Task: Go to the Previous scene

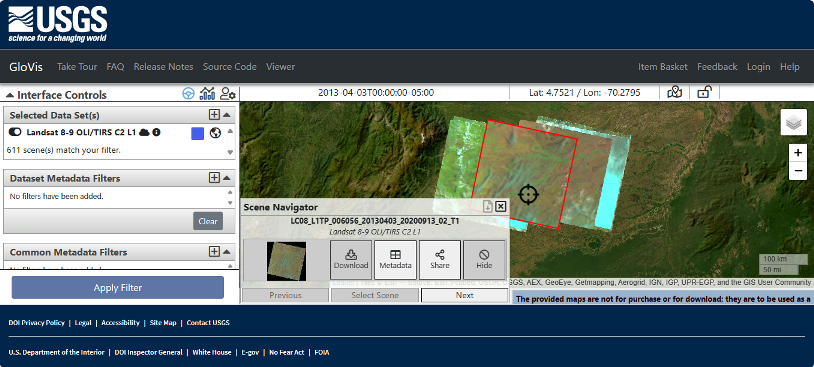Action: coord(285,295)
